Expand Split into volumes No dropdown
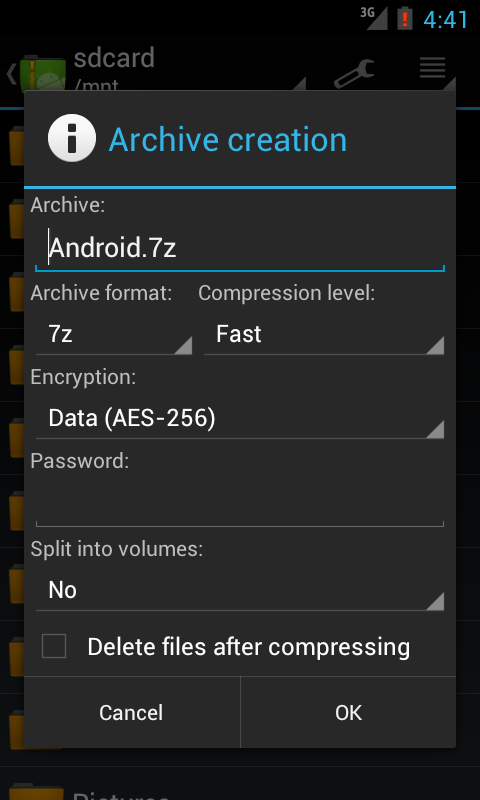This screenshot has height=800, width=480. coord(240,590)
